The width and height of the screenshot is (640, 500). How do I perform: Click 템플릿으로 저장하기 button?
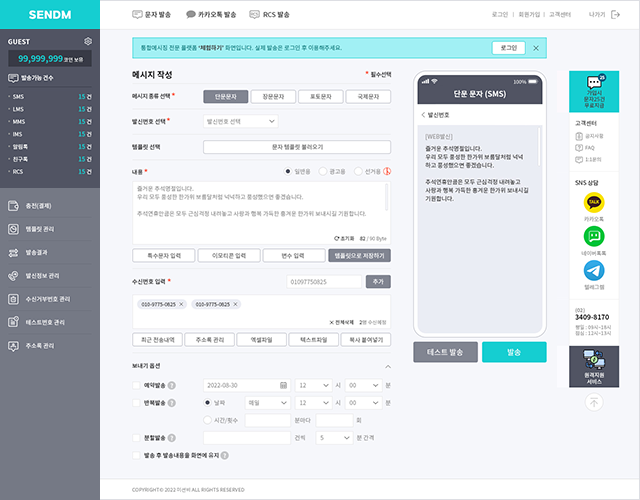[x=360, y=256]
